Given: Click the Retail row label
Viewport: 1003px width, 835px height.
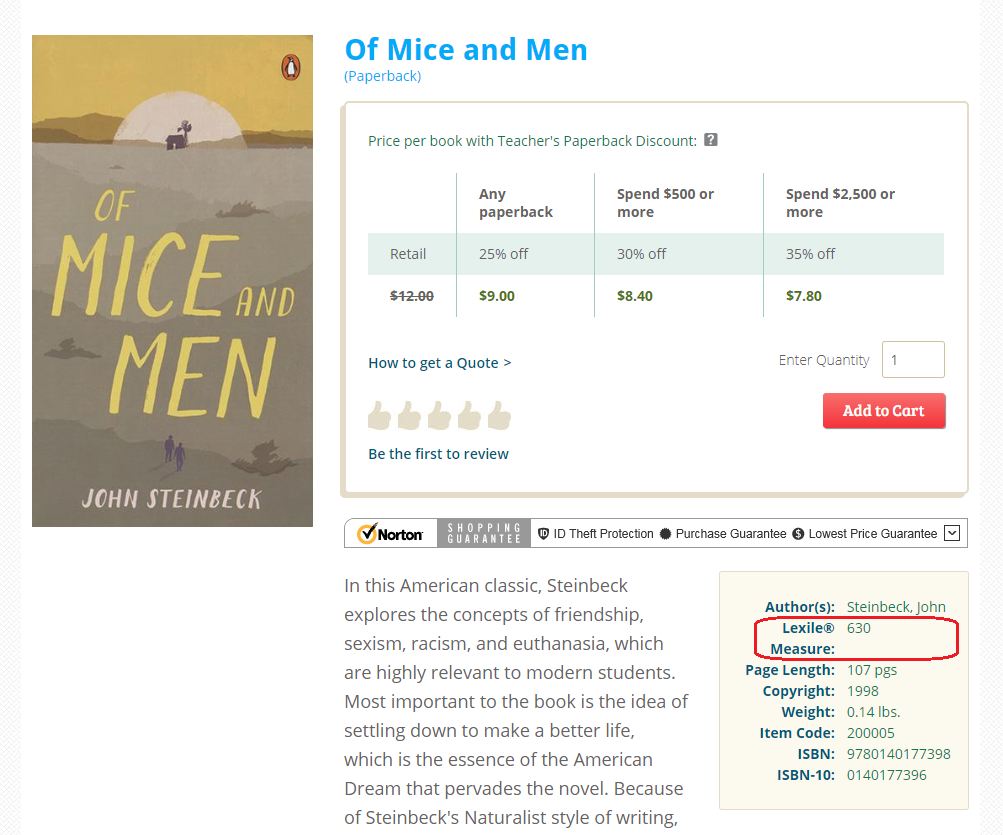Looking at the screenshot, I should click(408, 254).
